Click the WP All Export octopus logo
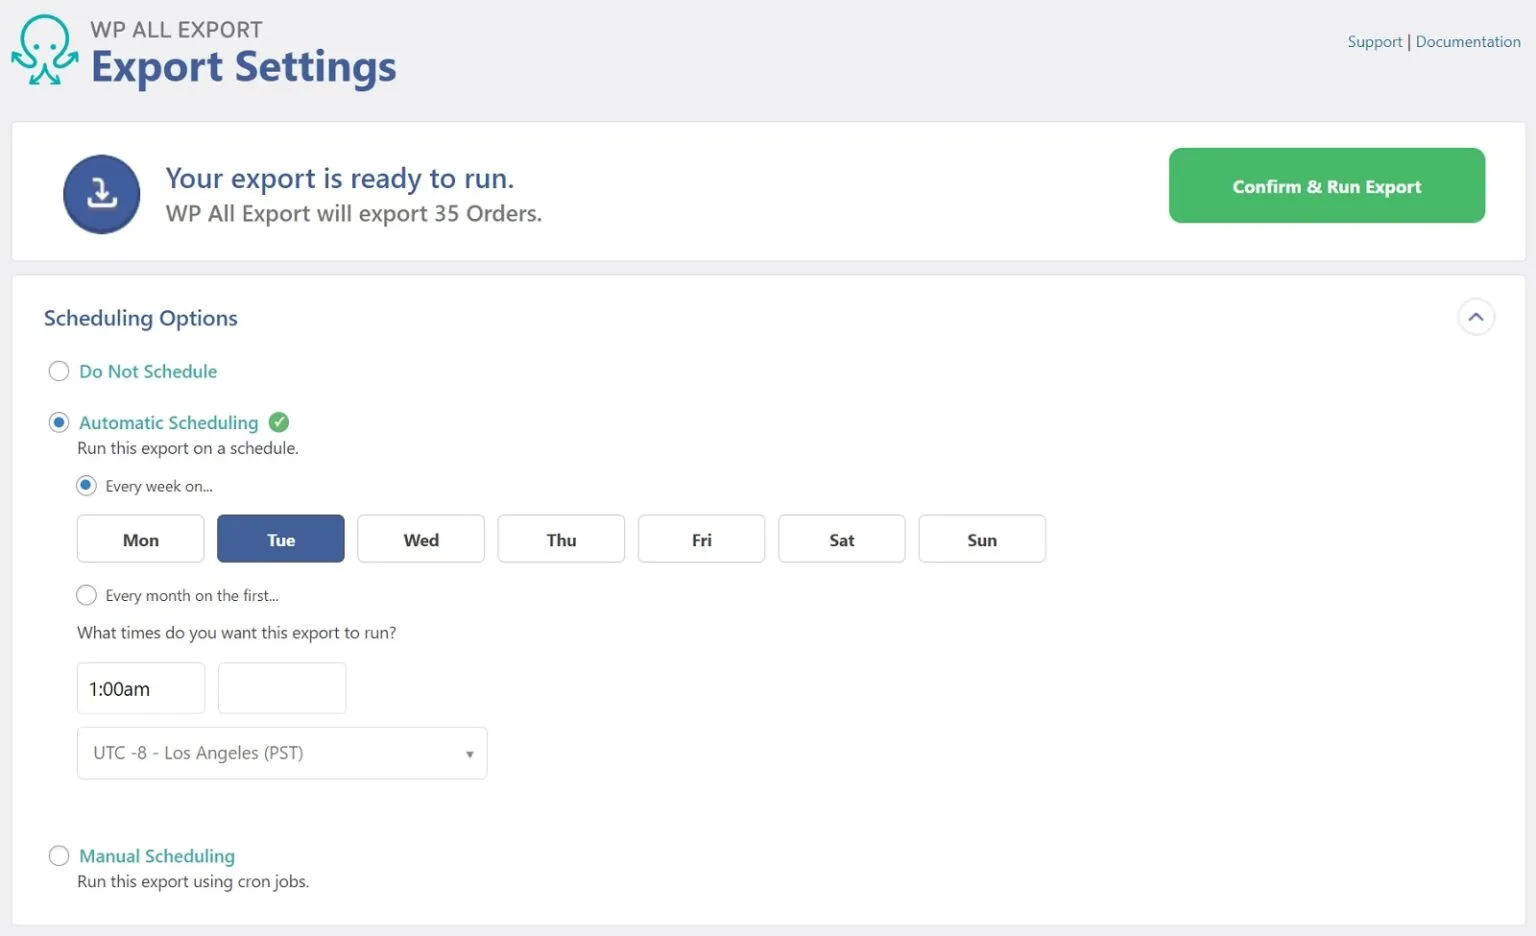 coord(43,49)
